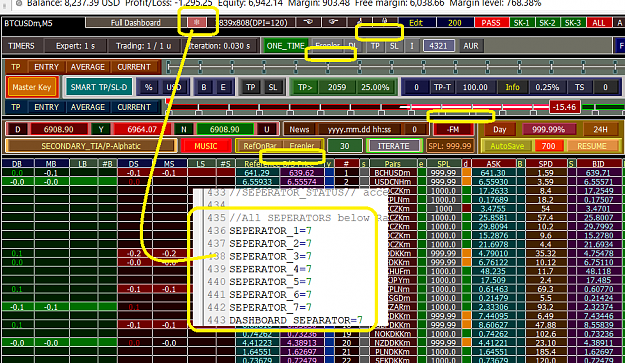This screenshot has width=625, height=363.
Task: Click the TS button
Action: point(580,87)
